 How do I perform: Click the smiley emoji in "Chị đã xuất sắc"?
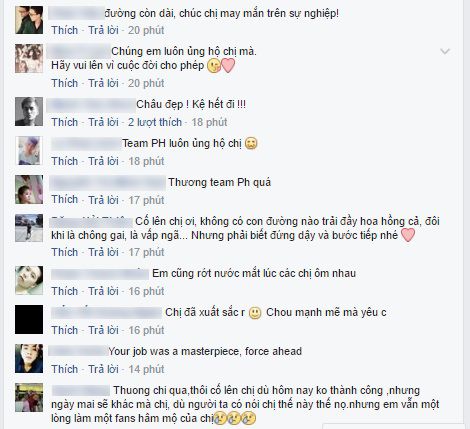pos(255,313)
